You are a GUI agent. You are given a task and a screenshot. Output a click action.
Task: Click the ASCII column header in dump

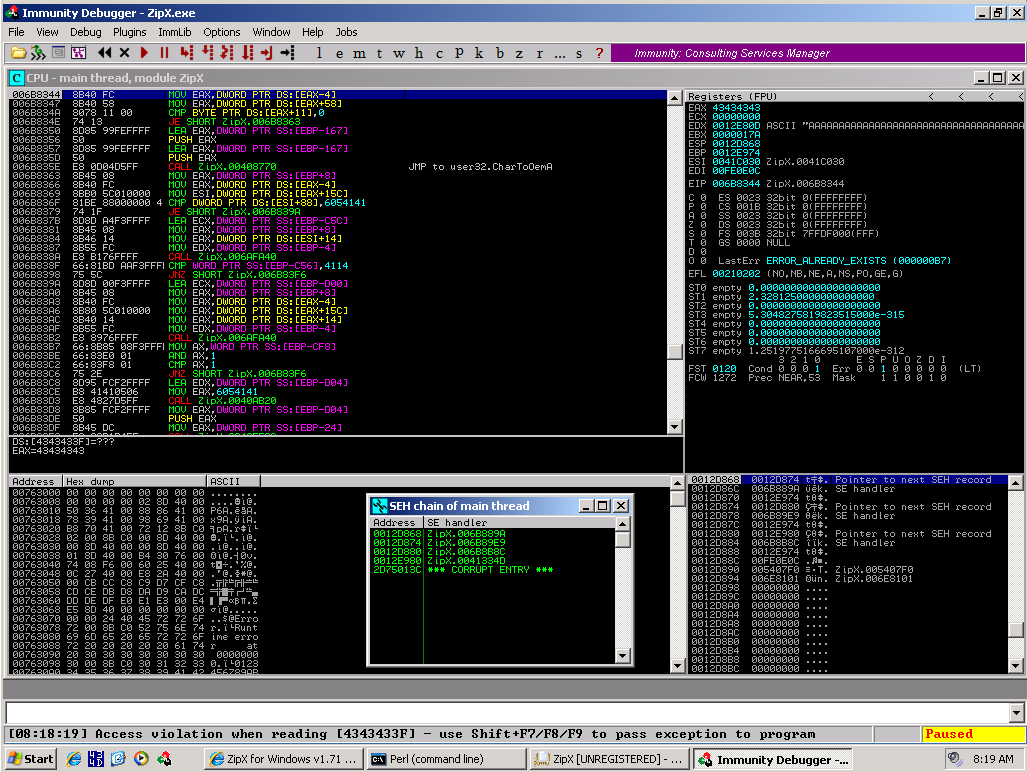(234, 481)
